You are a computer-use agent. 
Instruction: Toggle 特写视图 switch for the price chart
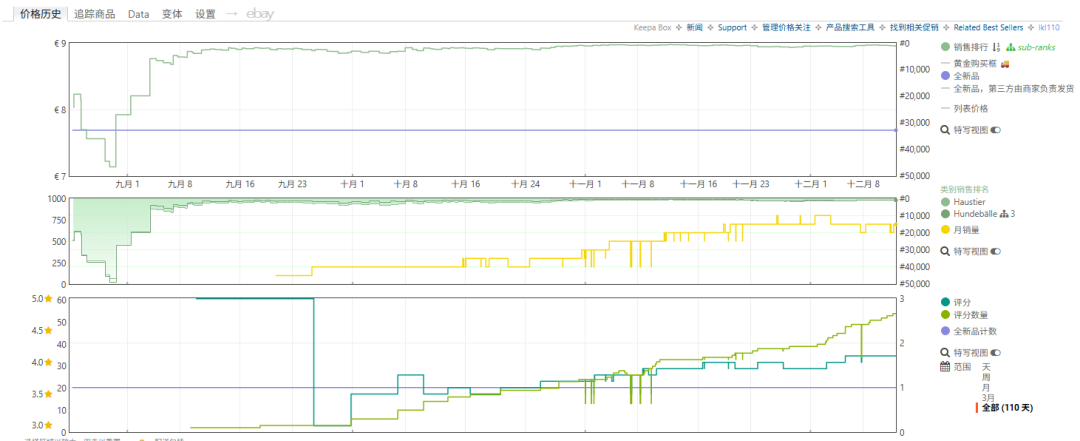996,130
